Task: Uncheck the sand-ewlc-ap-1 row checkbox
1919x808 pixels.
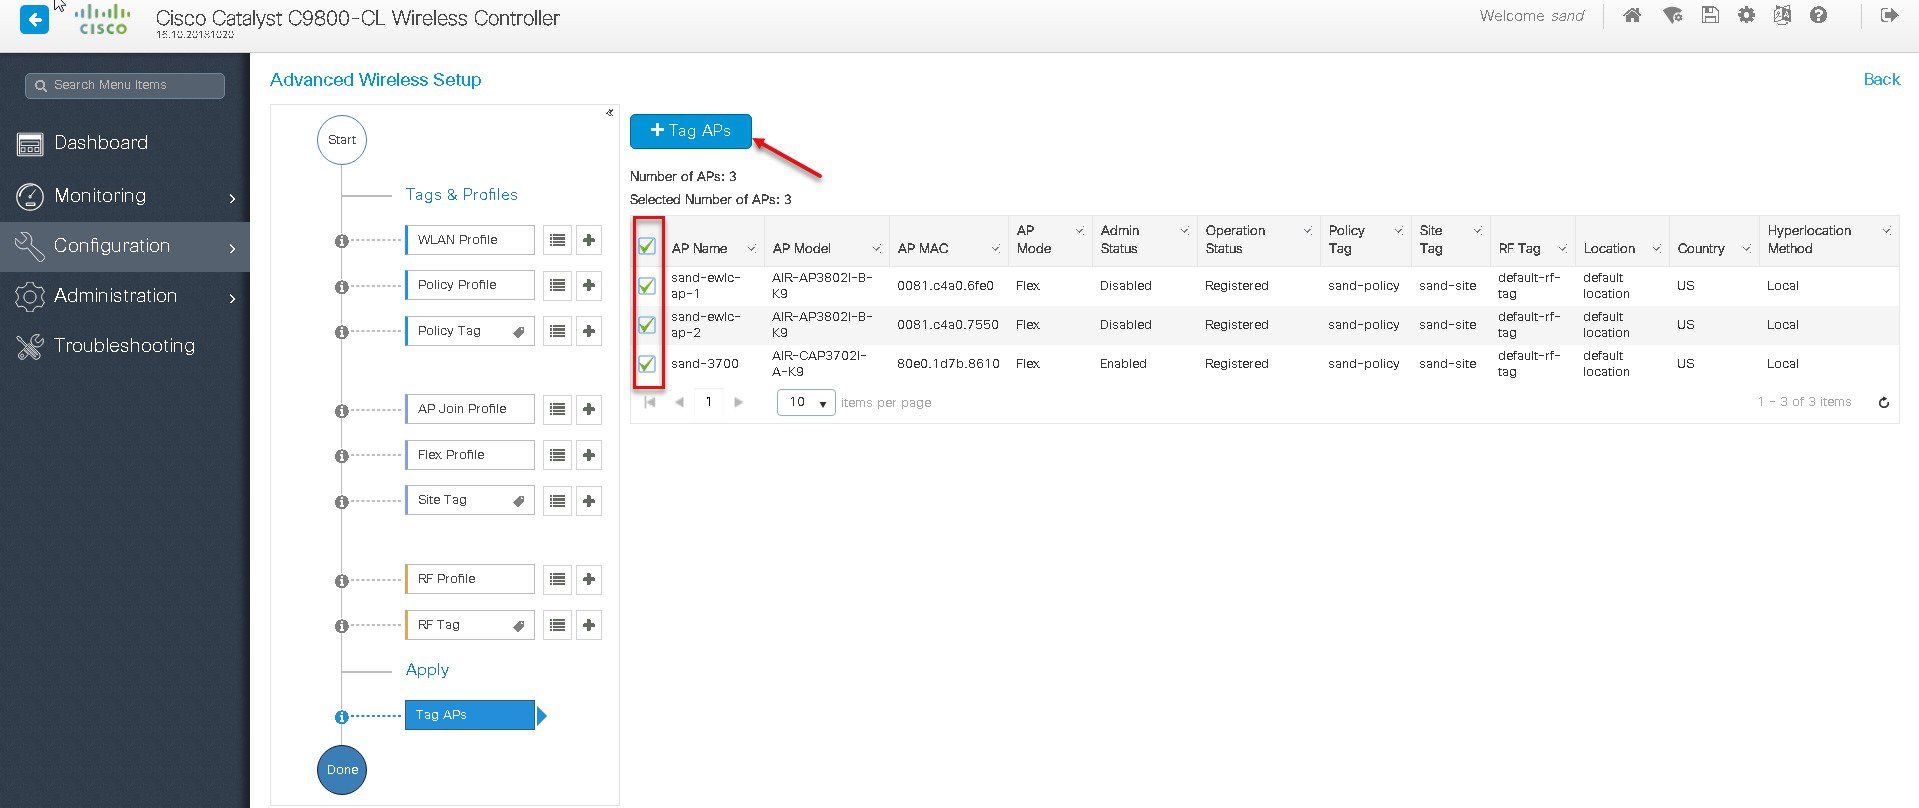Action: [647, 285]
